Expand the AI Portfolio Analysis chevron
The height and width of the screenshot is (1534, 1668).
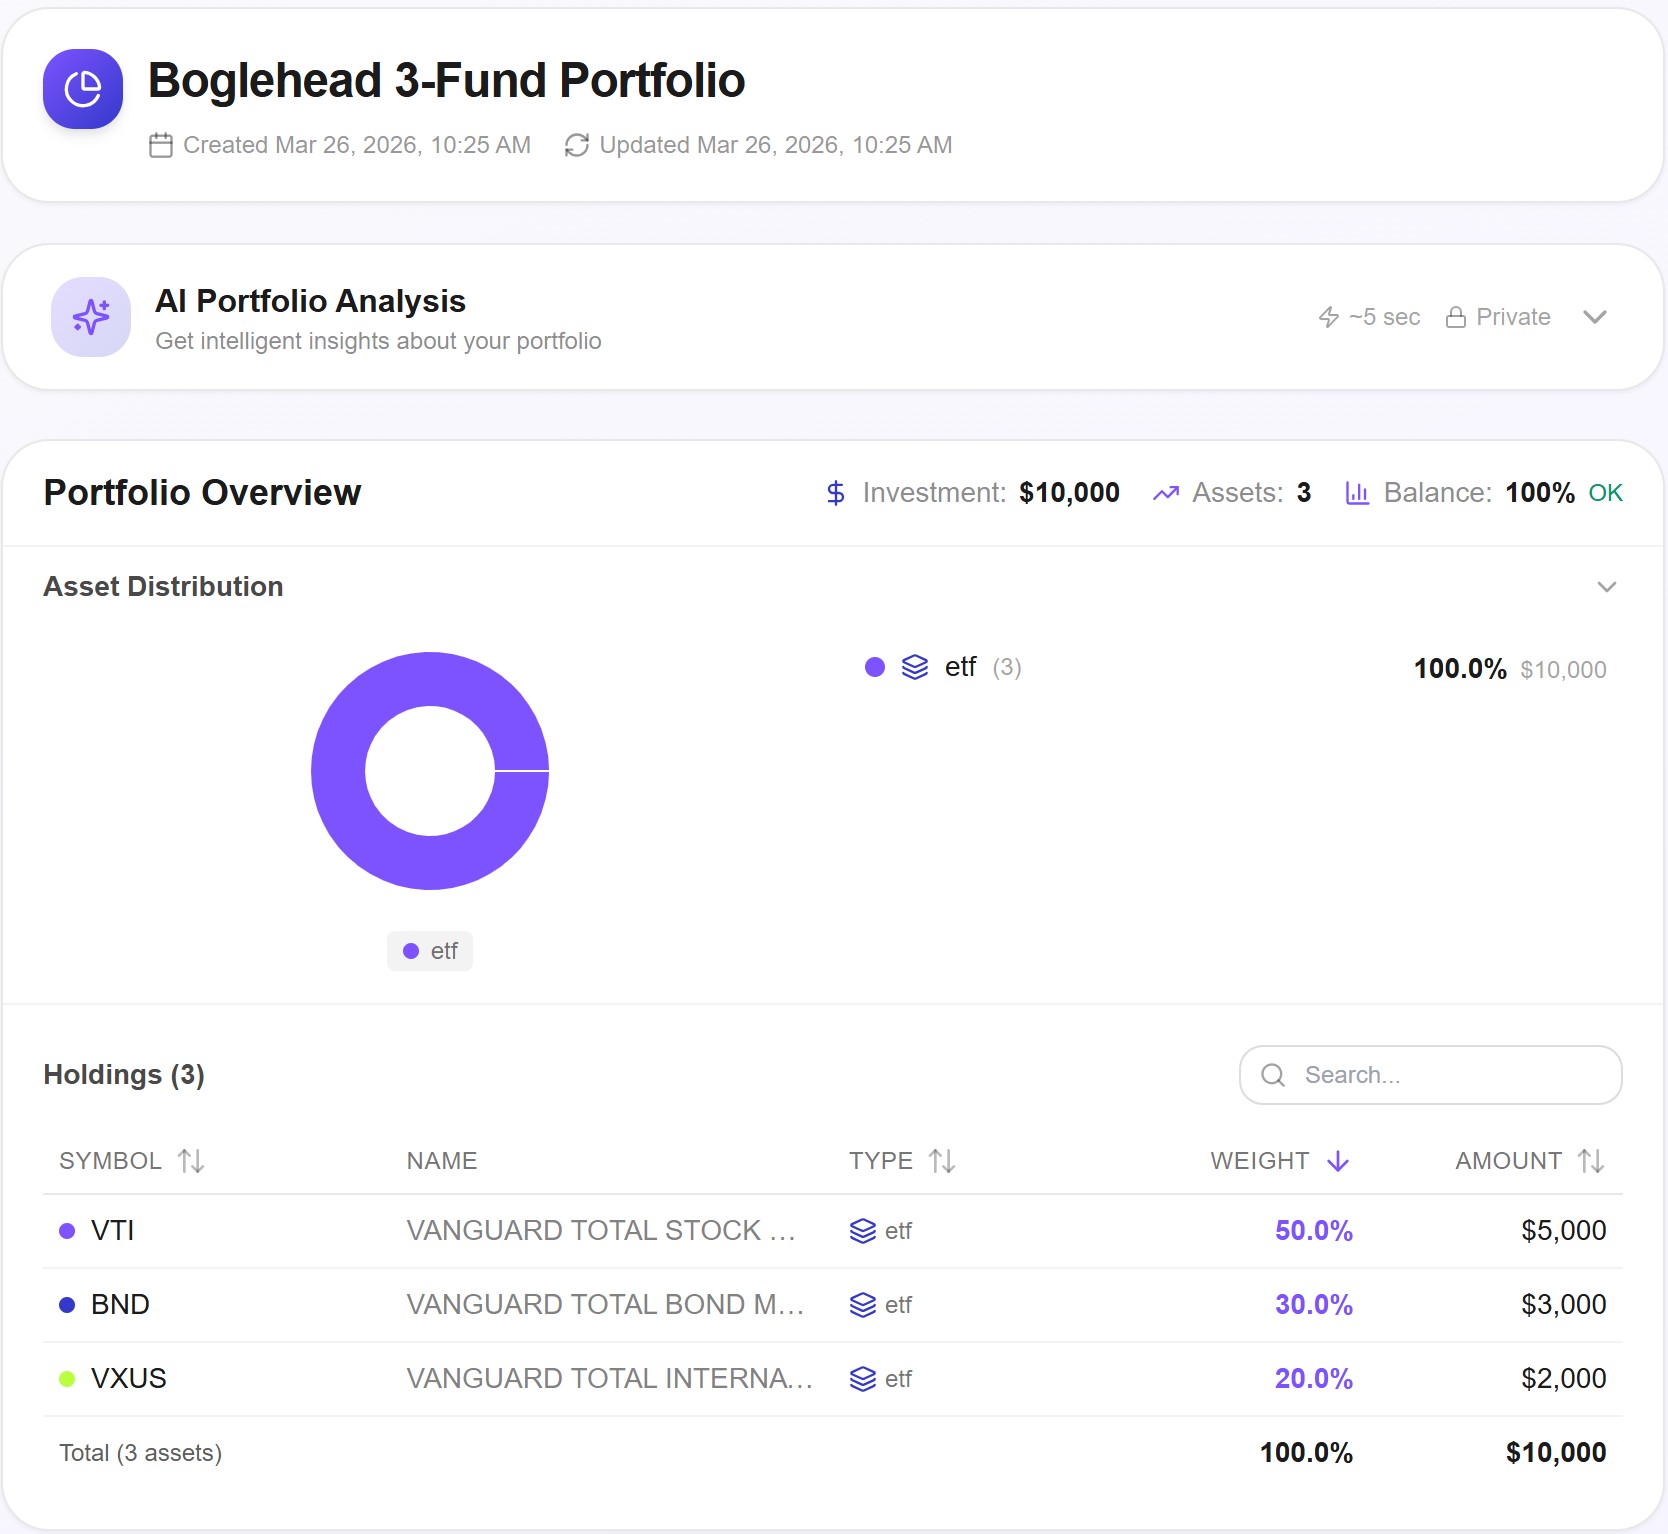pyautogui.click(x=1596, y=317)
